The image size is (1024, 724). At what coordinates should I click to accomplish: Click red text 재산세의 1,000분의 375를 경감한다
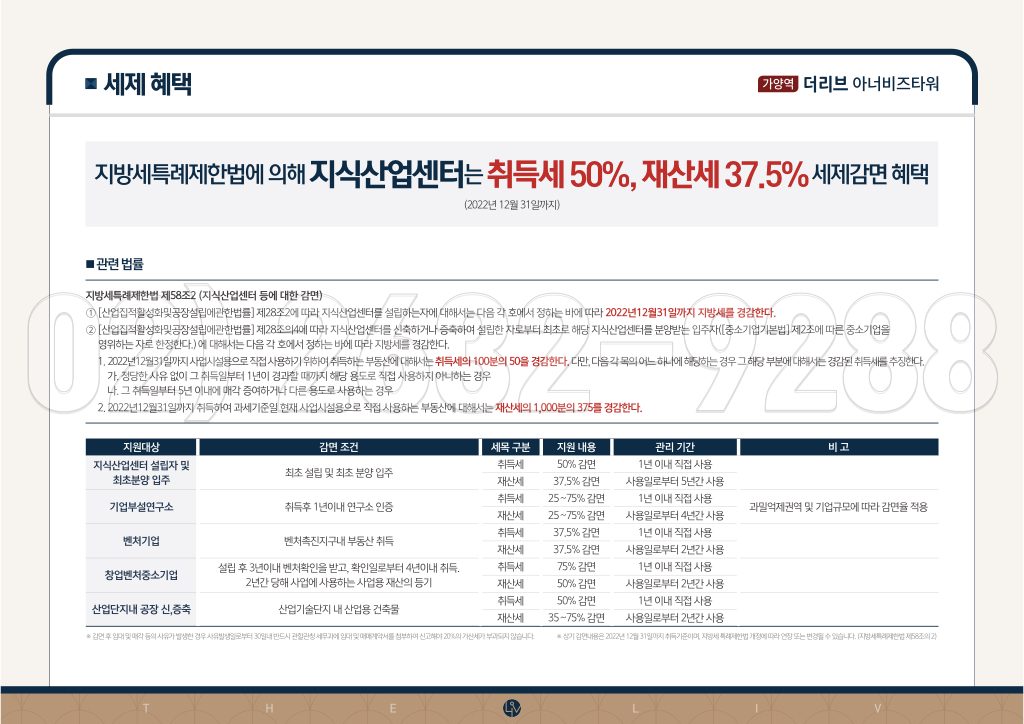(x=568, y=408)
